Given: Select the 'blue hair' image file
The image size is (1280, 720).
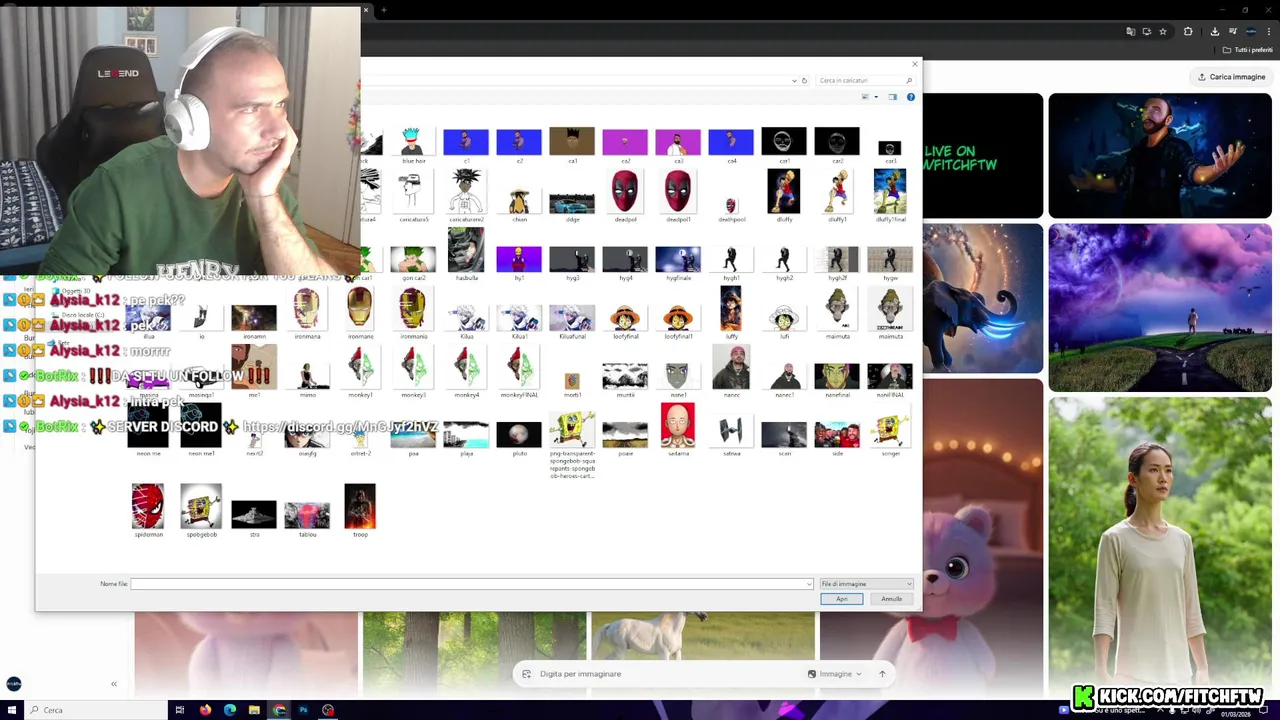Looking at the screenshot, I should point(412,145).
